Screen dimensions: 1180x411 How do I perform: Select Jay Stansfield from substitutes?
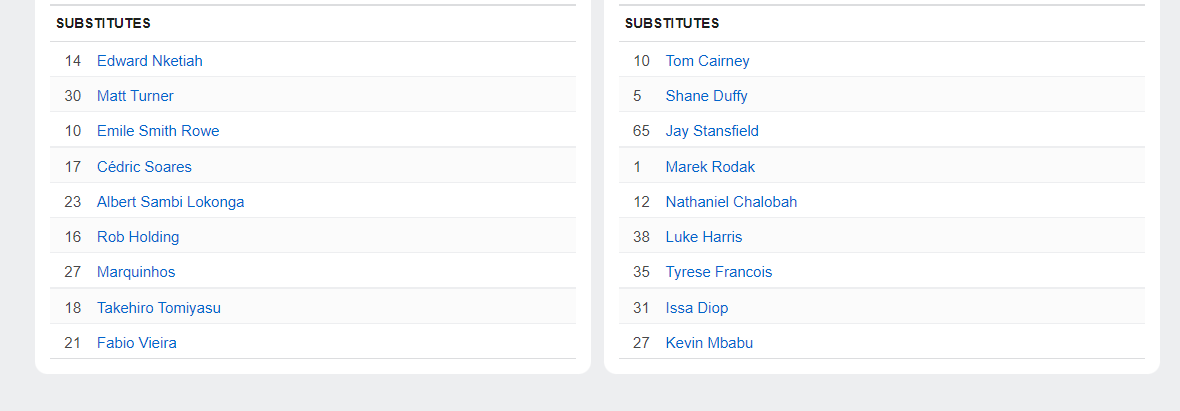click(712, 131)
